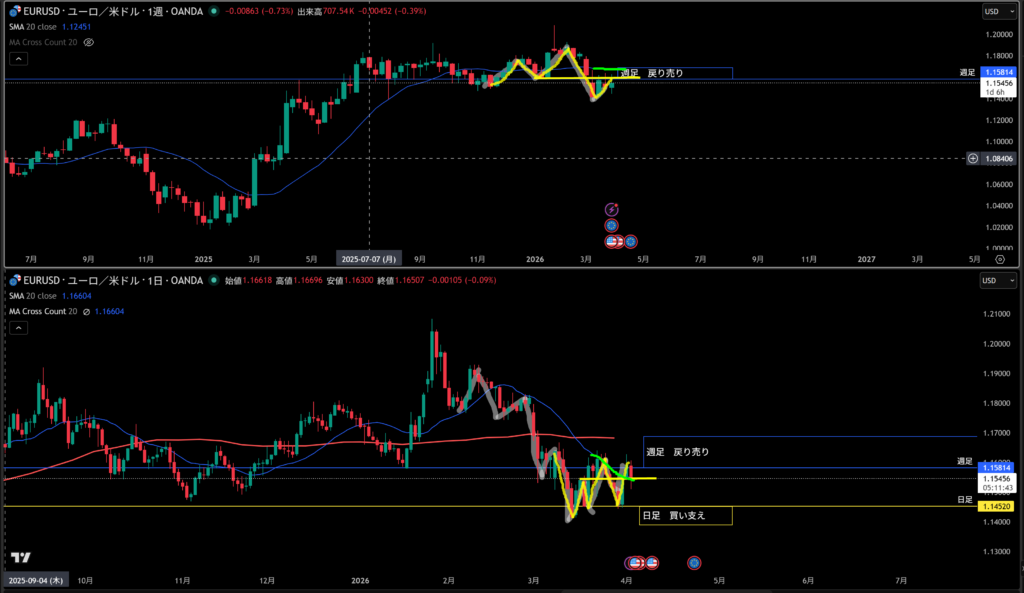Click the TradingView logo in the daily chart
Viewport: 1024px width, 593px height.
19,557
